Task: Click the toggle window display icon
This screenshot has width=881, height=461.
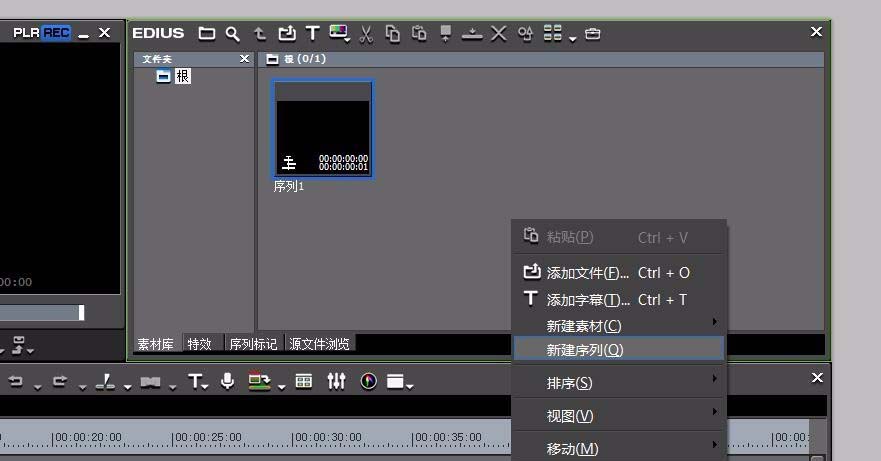Action: tap(259, 381)
